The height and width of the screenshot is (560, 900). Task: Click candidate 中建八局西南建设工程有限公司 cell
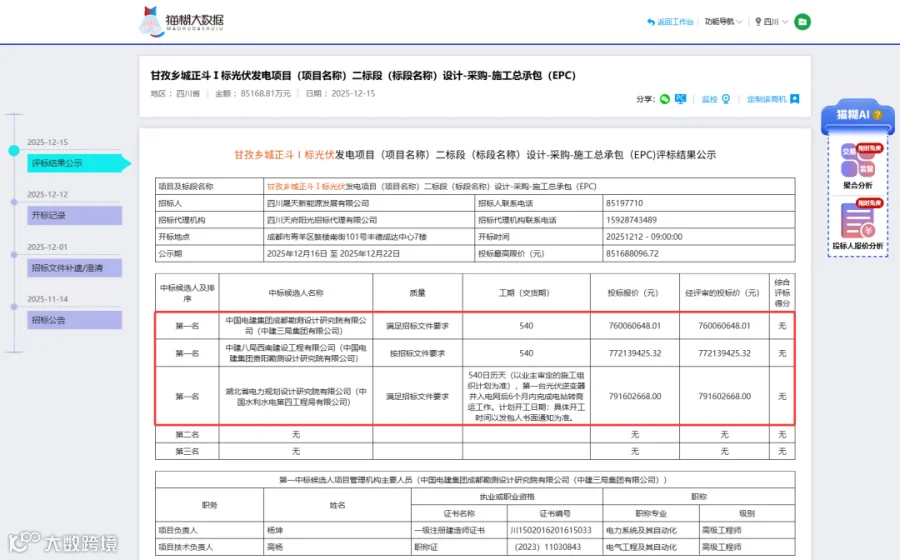point(296,353)
